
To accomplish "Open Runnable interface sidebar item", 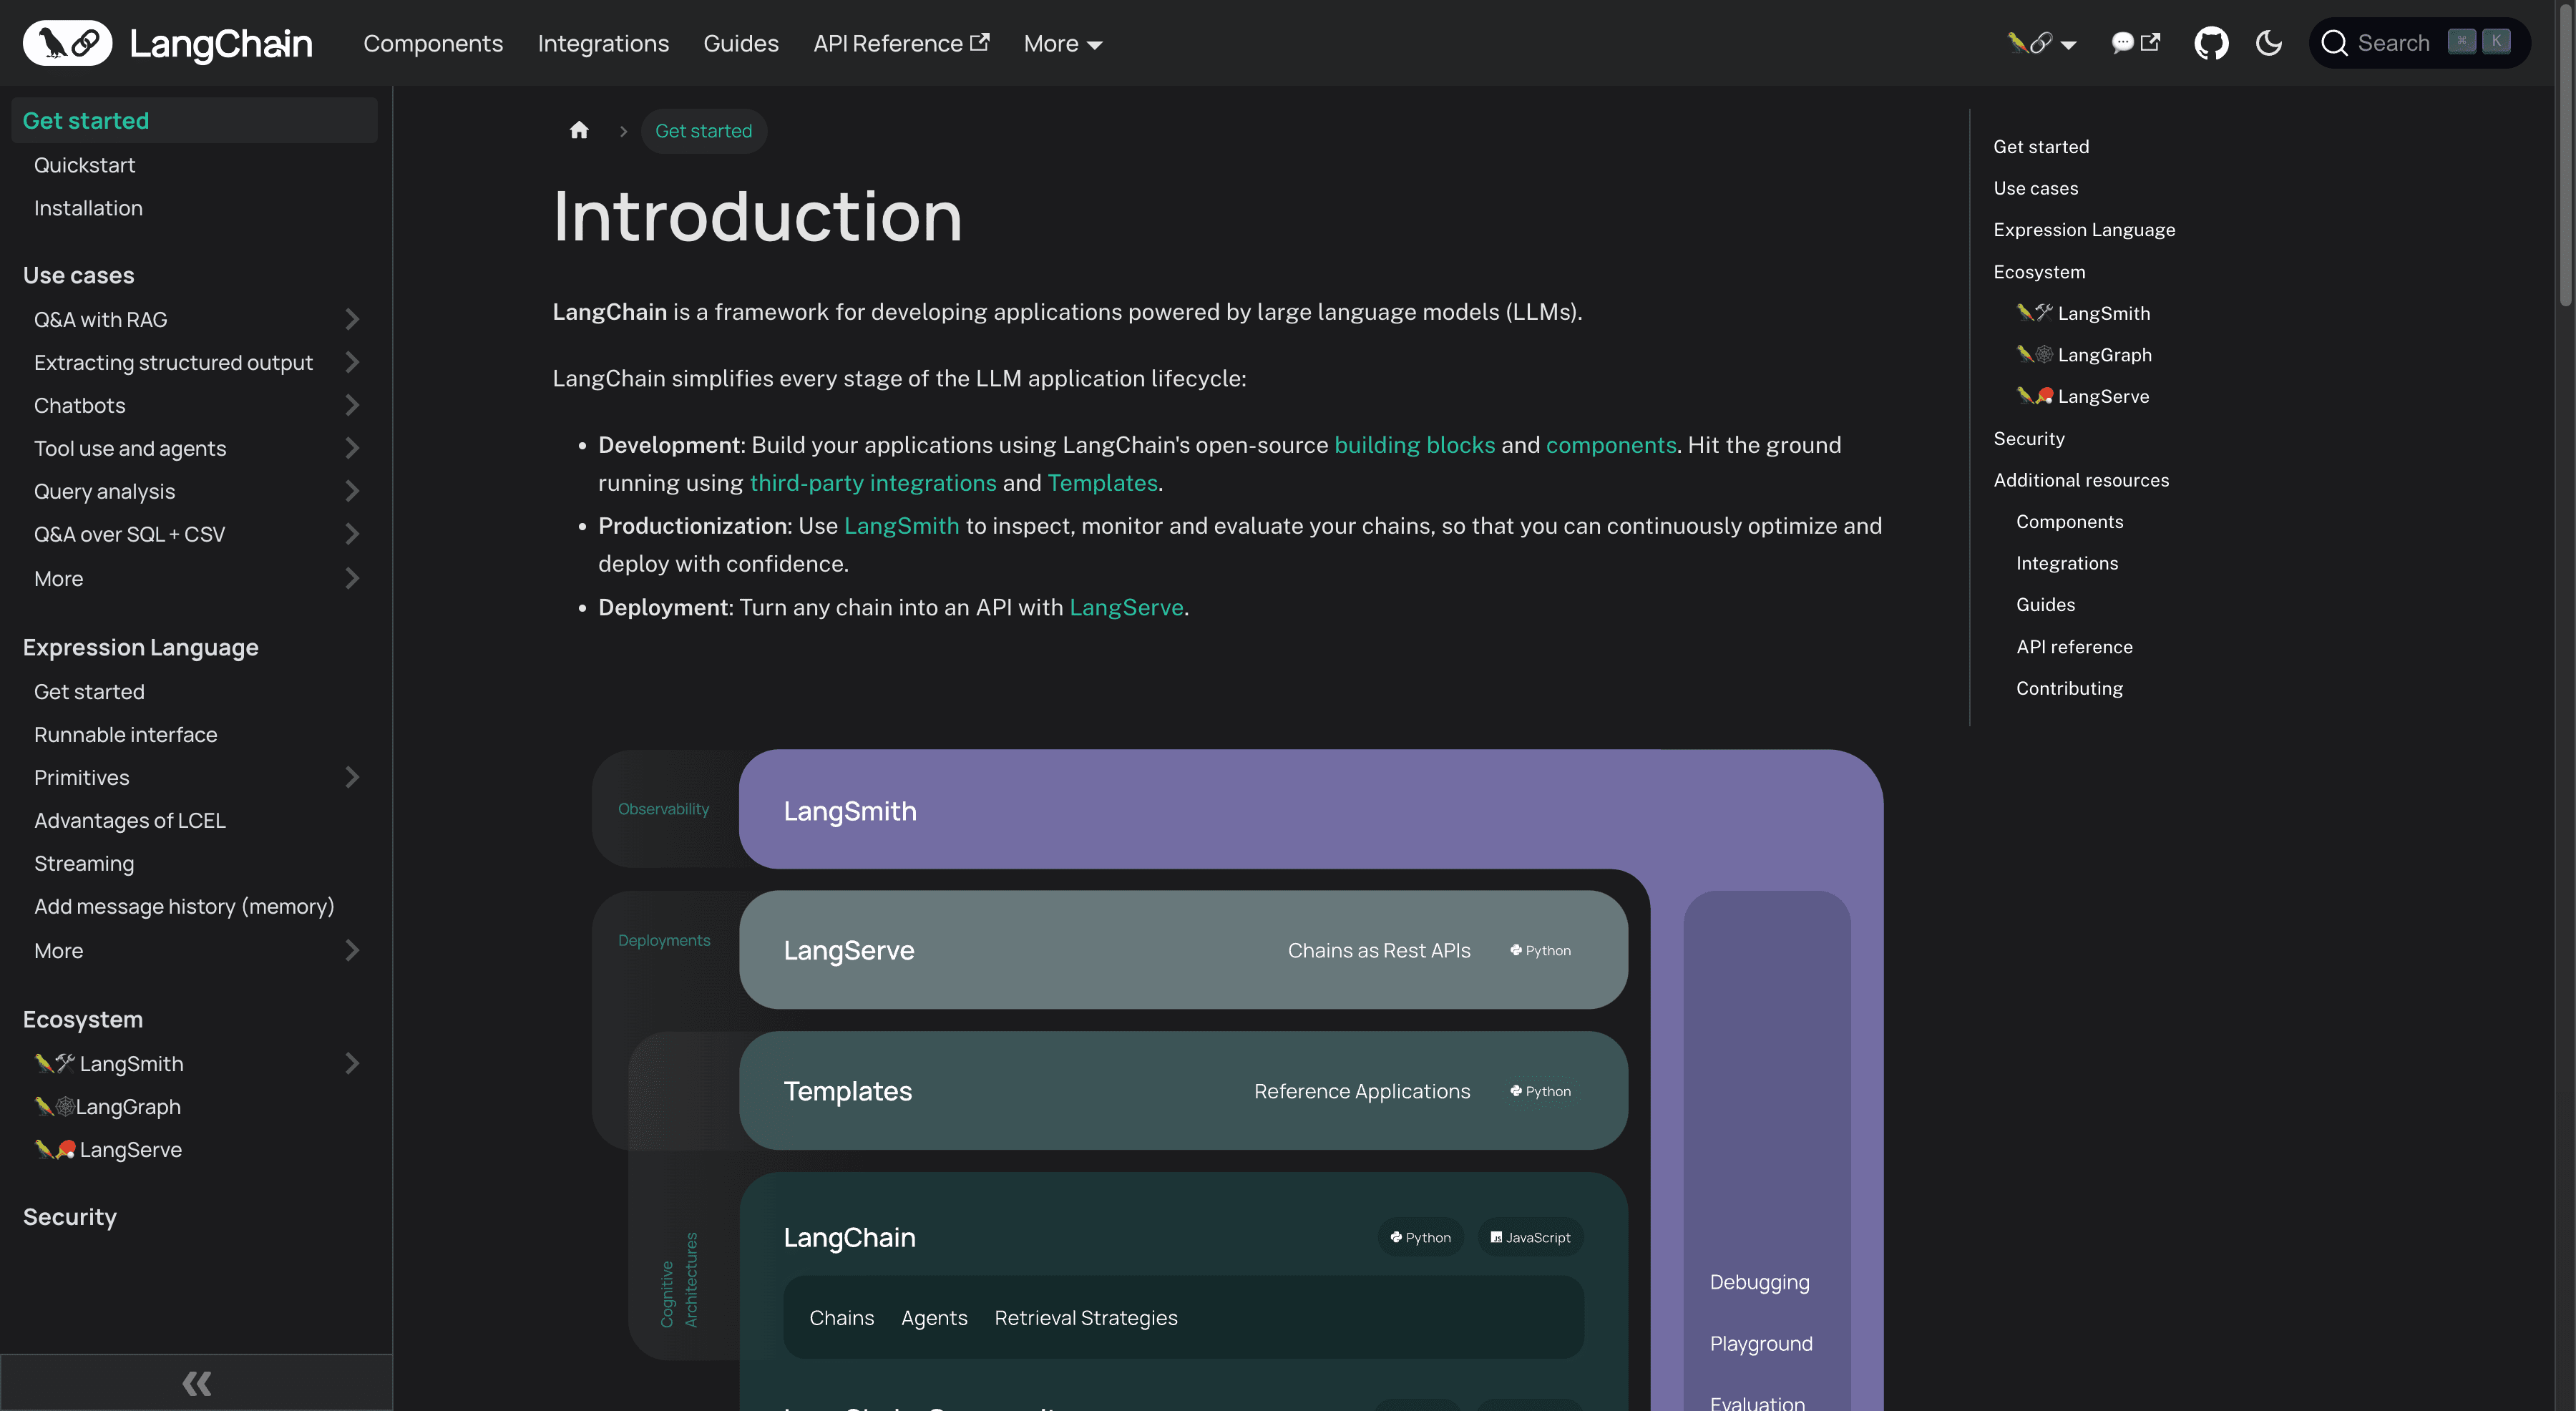I will (x=125, y=734).
